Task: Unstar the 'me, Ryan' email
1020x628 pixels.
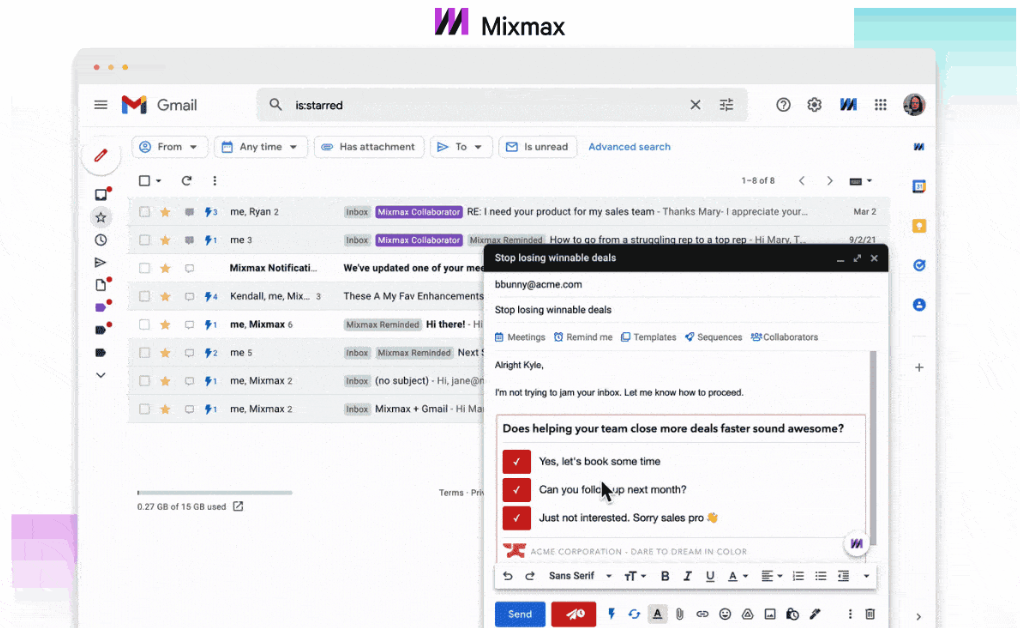Action: [165, 212]
